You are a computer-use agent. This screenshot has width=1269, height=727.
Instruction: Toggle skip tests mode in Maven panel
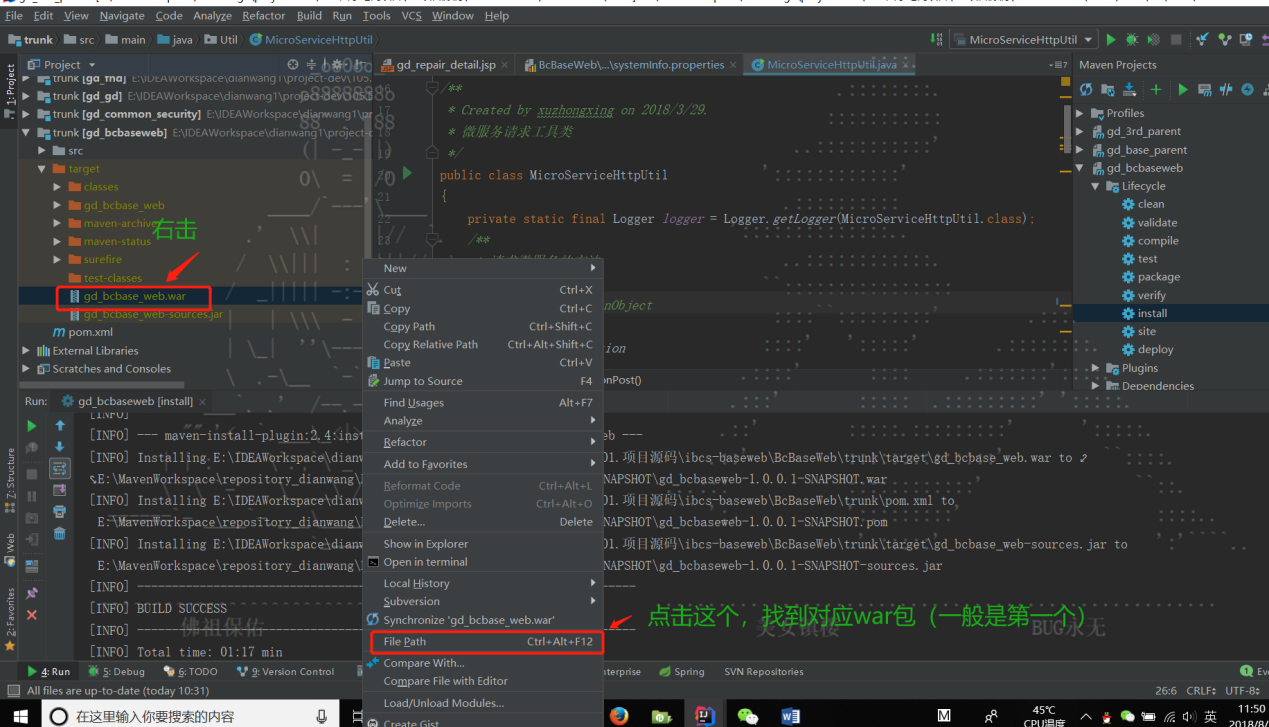(1247, 89)
